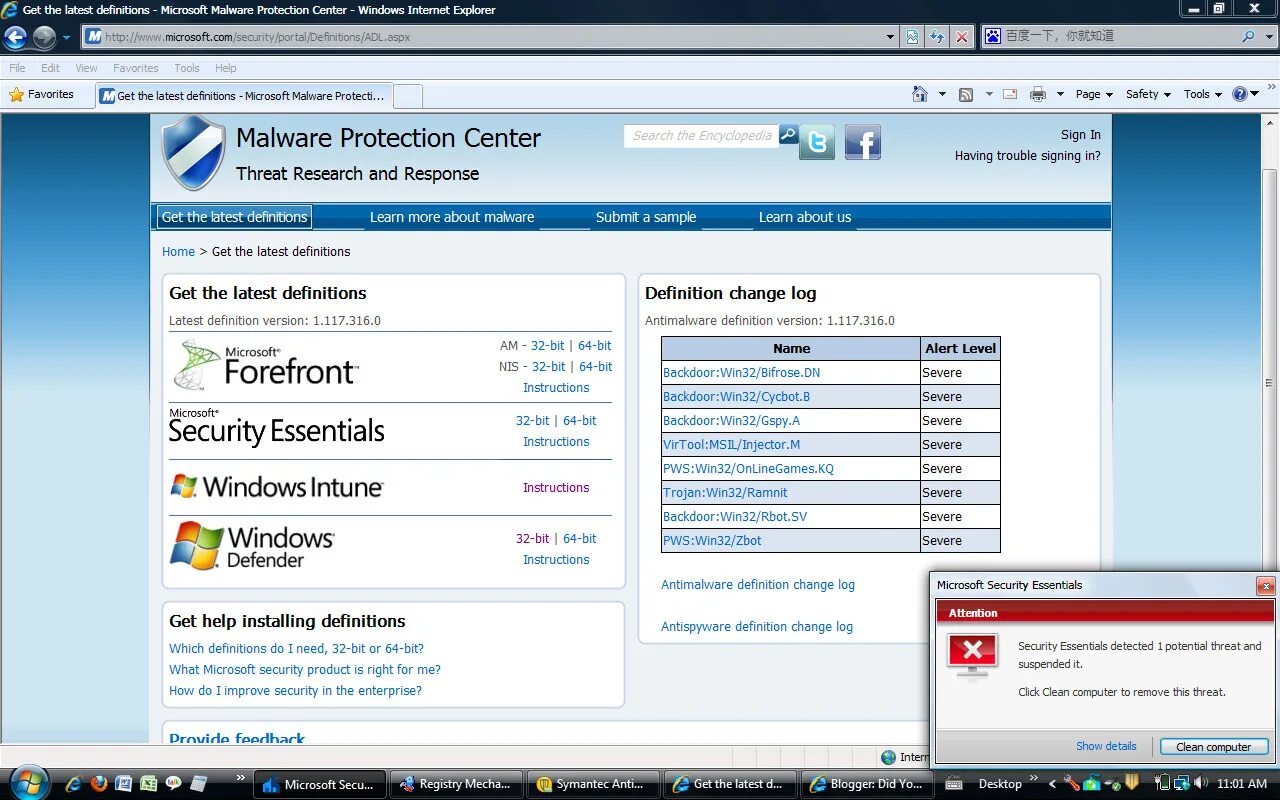The image size is (1280, 800).
Task: Open the Home page icon in command bar
Action: (920, 94)
